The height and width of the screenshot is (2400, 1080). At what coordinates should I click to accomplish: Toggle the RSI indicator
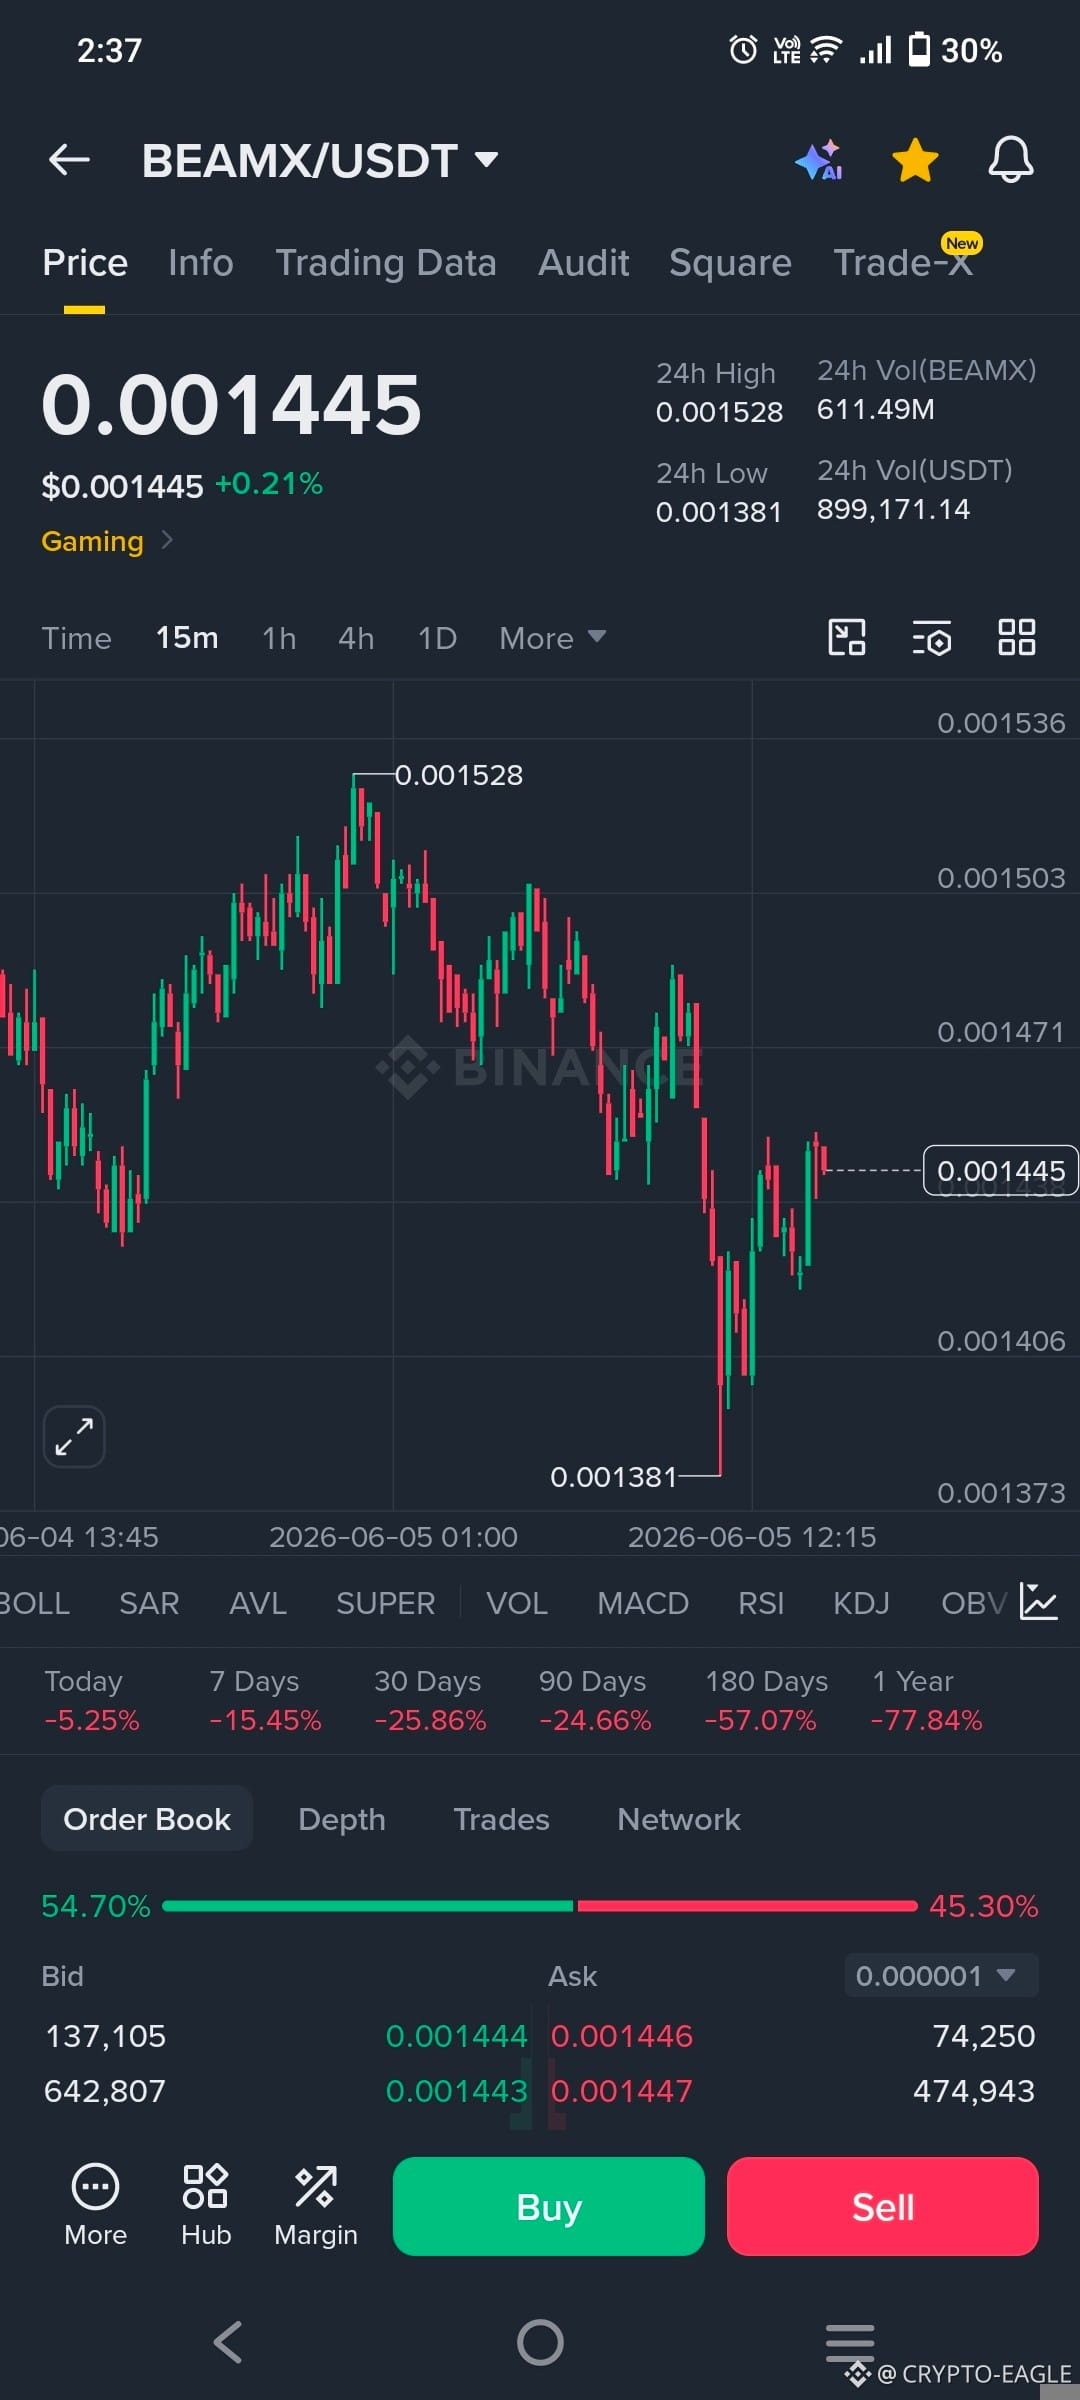761,1603
